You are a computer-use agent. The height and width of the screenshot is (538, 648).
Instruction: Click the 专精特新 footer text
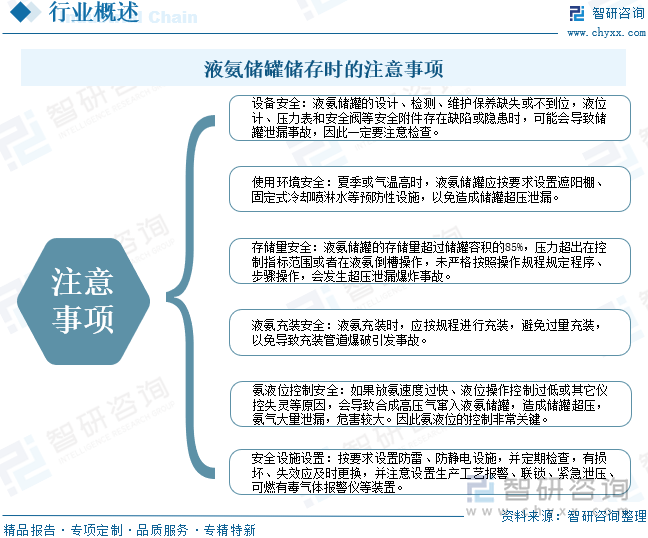[x=230, y=530]
